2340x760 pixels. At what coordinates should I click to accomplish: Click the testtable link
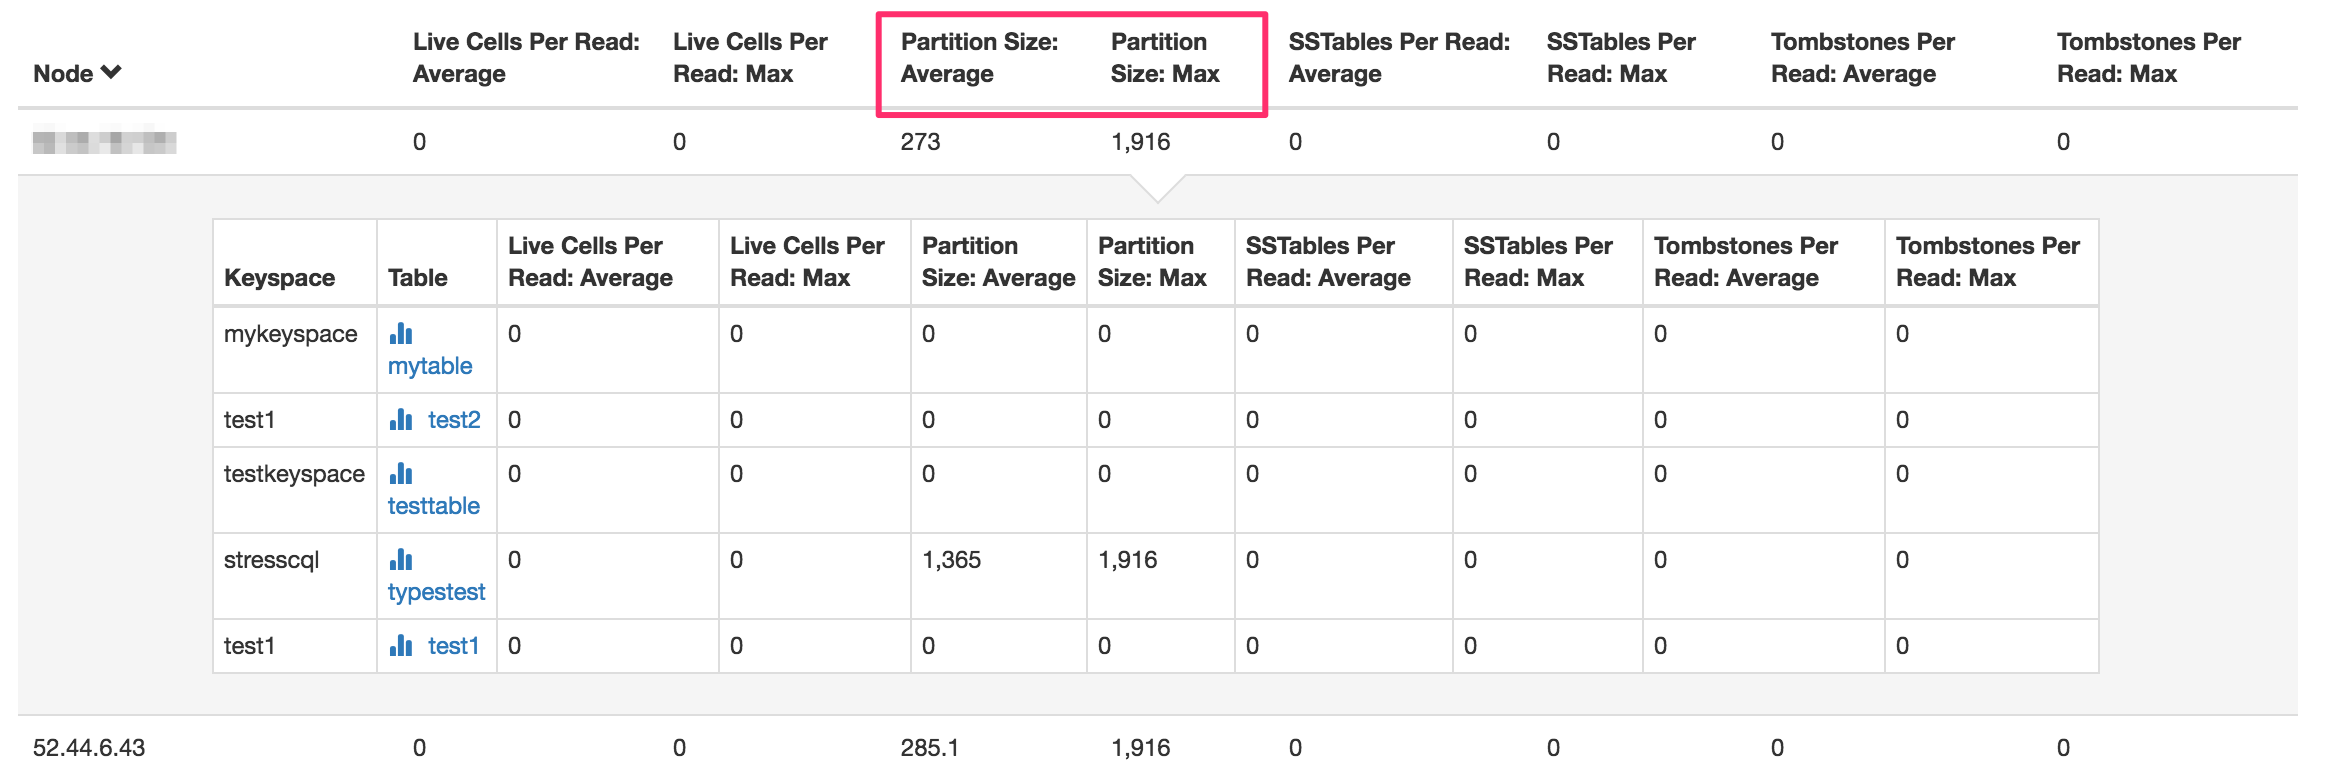coord(434,505)
